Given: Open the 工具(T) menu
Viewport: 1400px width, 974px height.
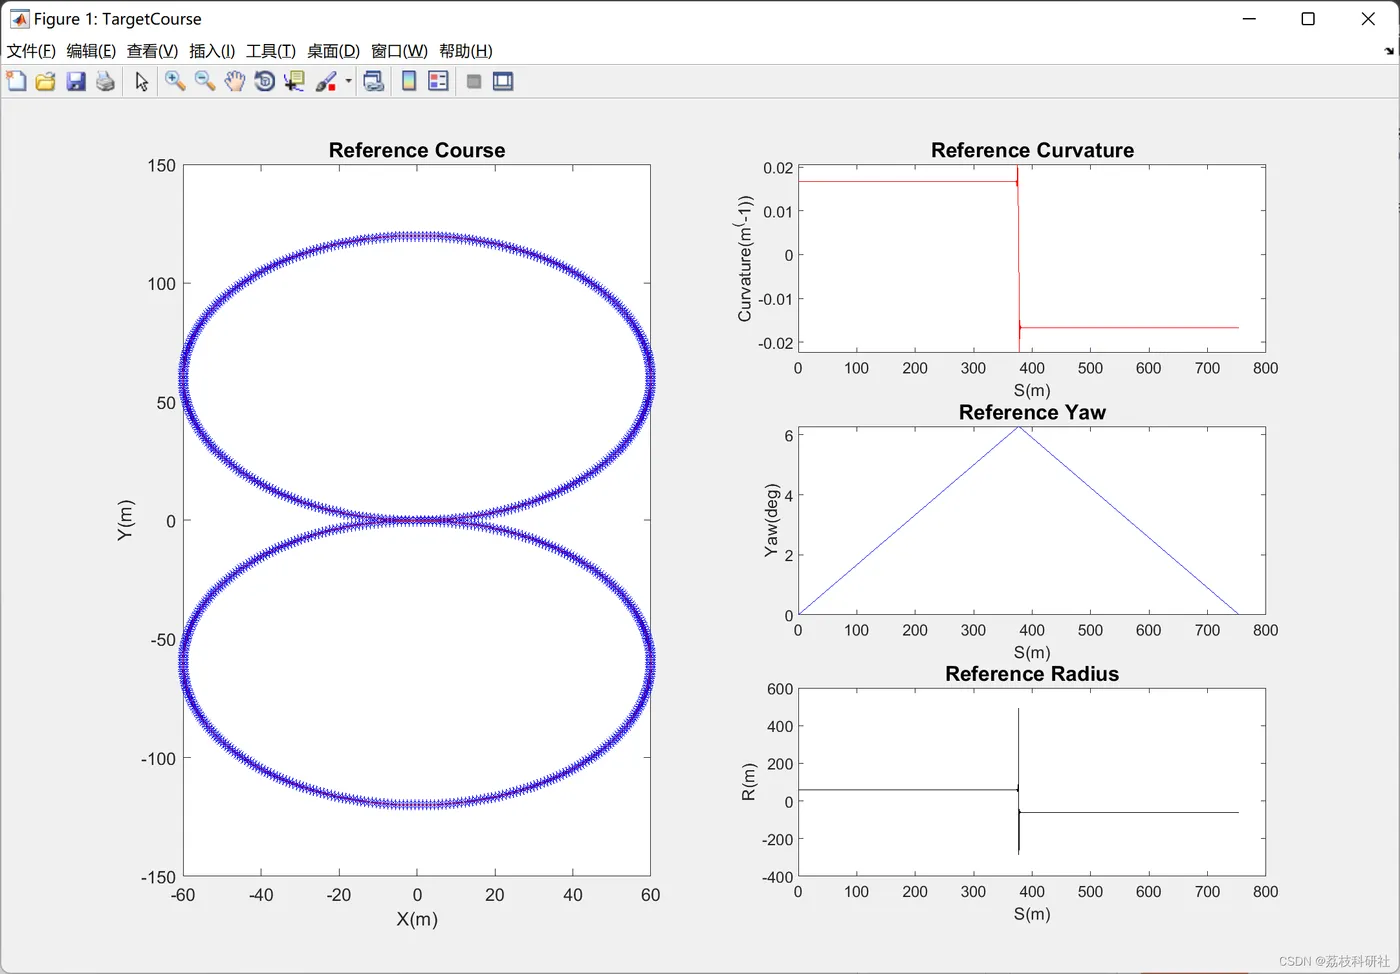Looking at the screenshot, I should (271, 51).
